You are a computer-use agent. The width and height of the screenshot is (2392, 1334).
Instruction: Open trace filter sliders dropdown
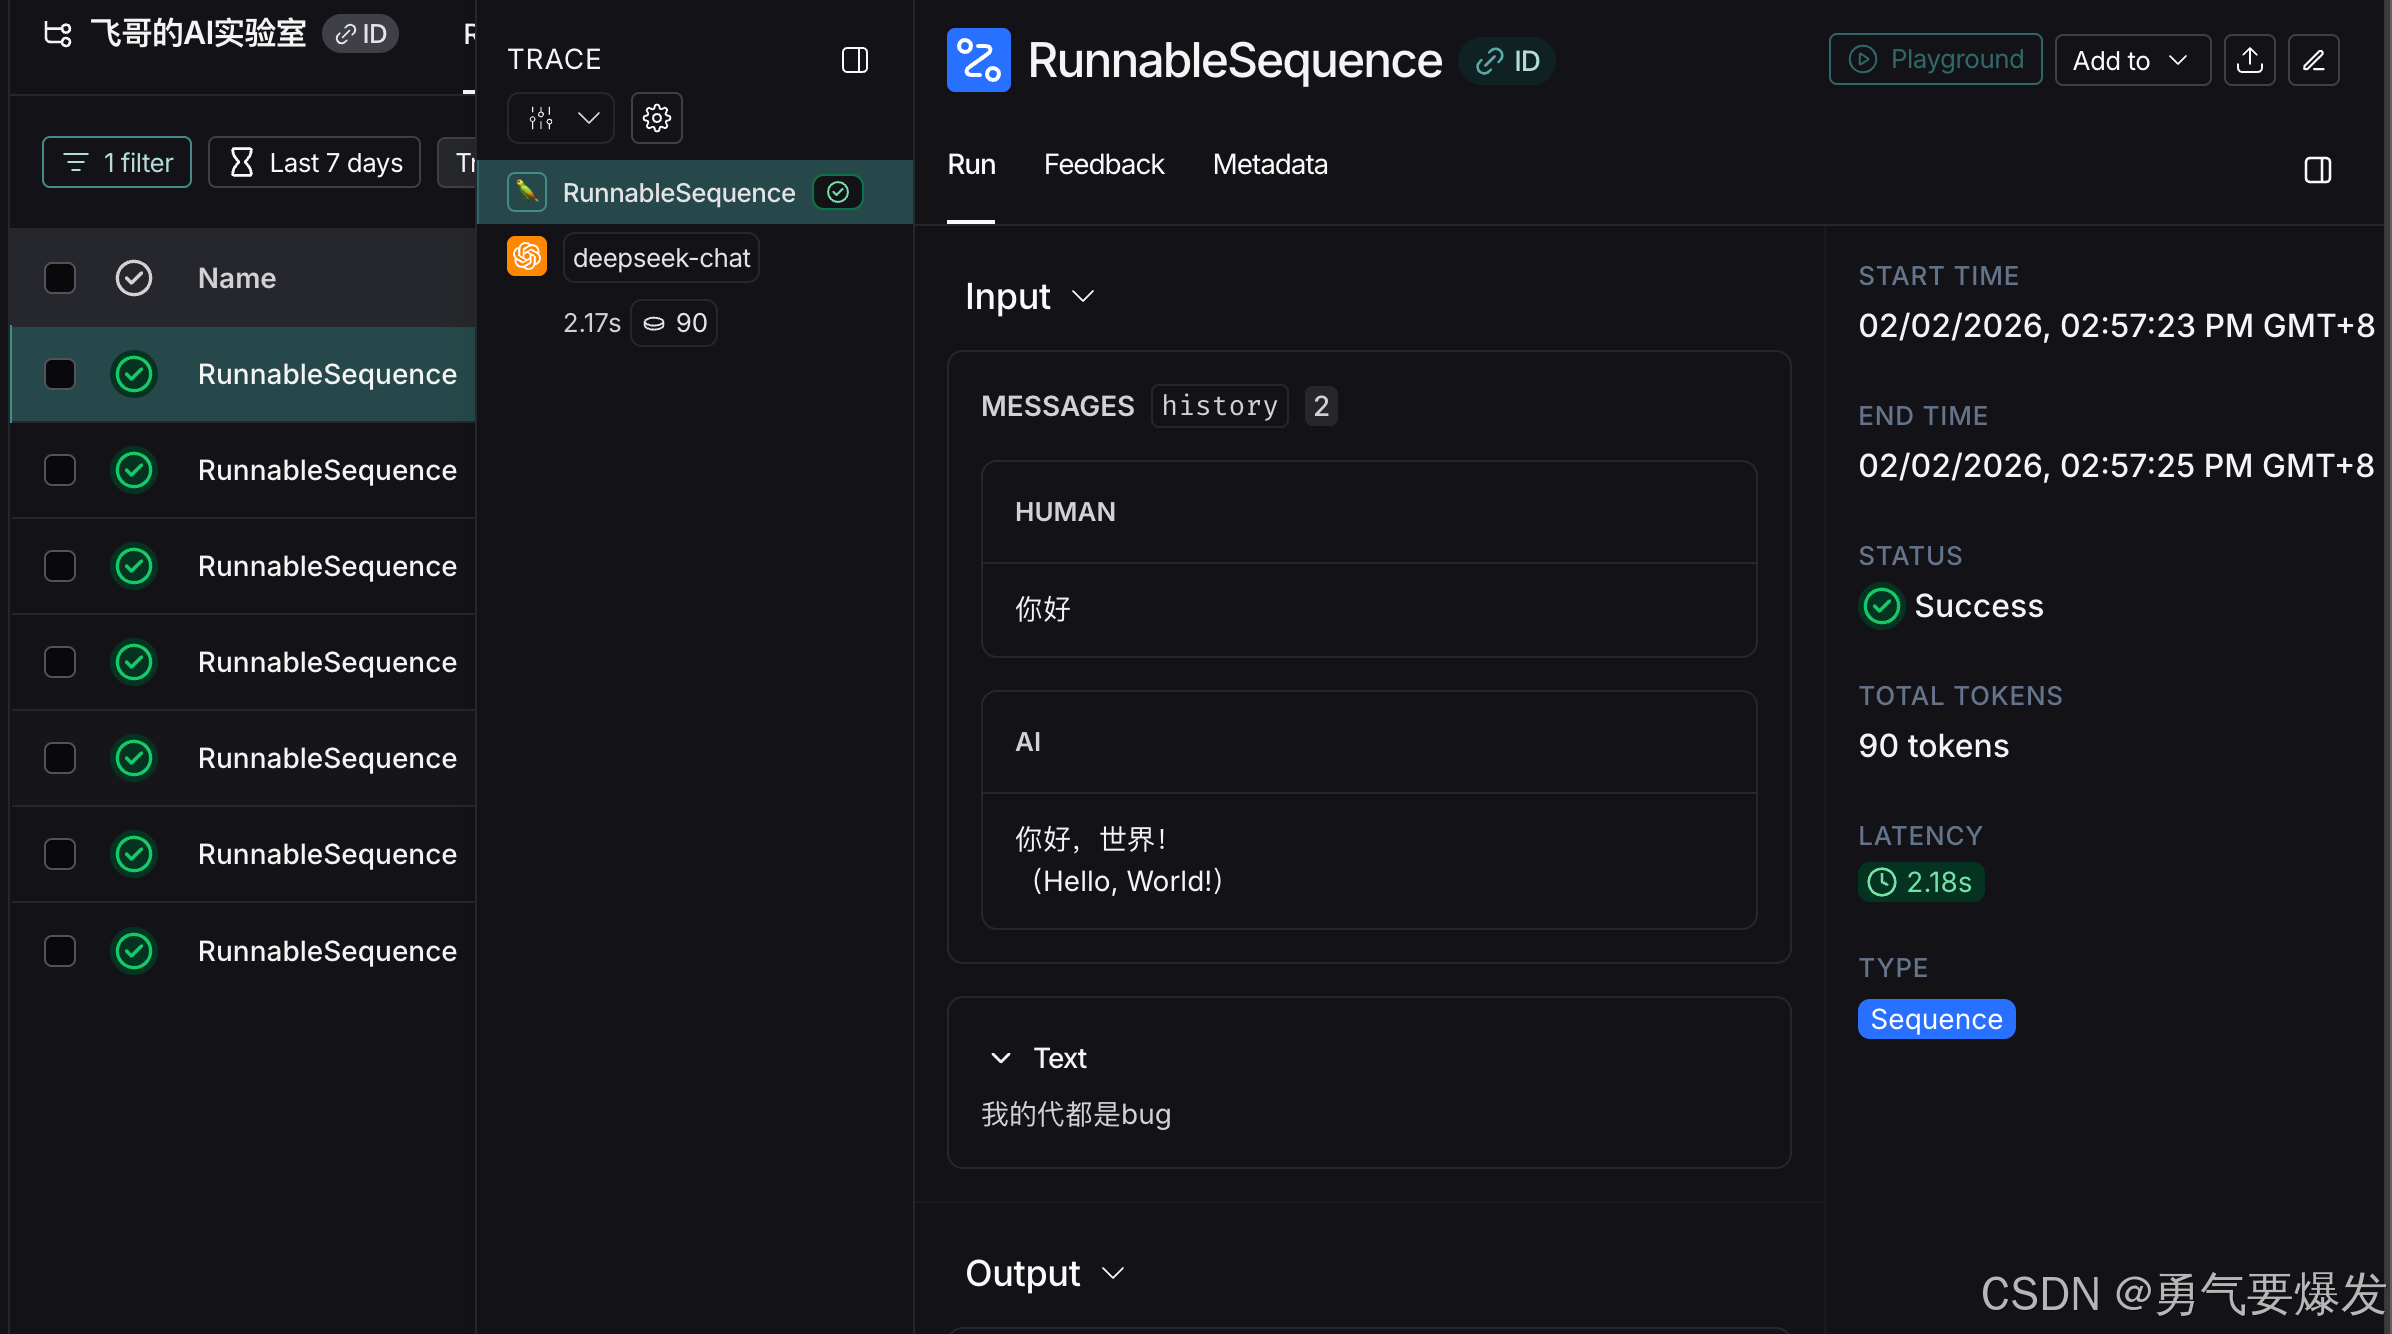pyautogui.click(x=561, y=118)
